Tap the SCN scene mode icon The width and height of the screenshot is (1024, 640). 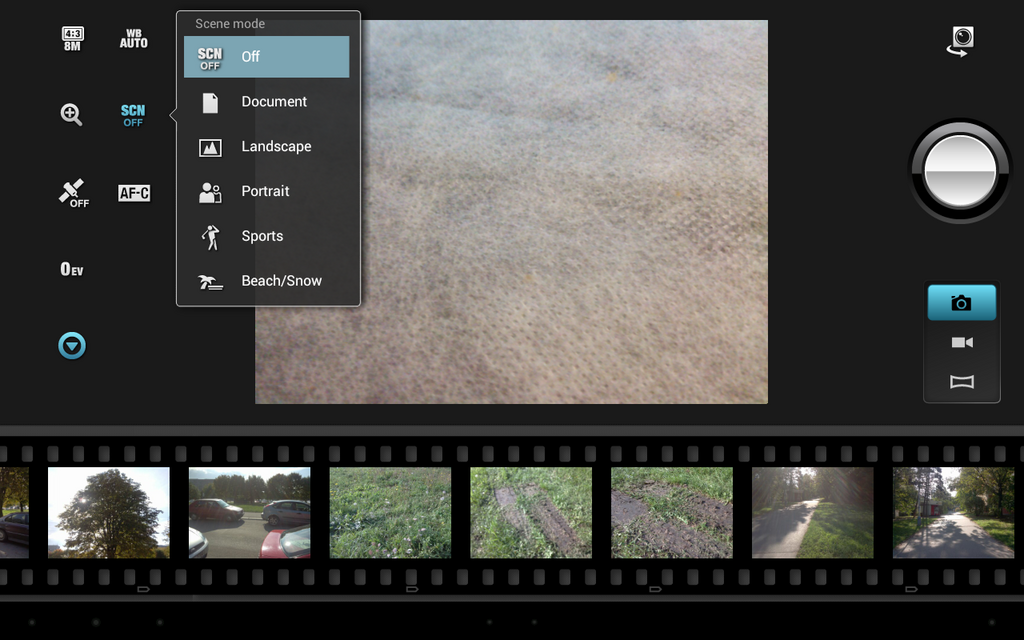click(133, 115)
